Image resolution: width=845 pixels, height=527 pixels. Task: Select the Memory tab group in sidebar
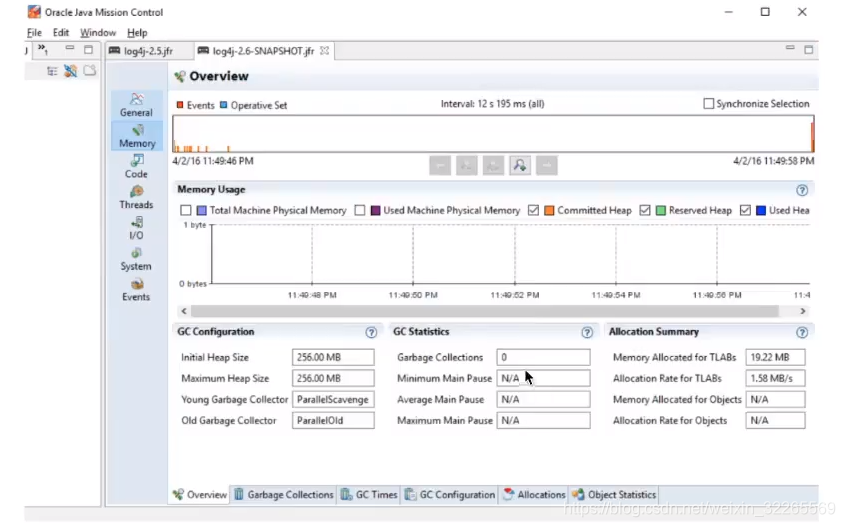(137, 136)
